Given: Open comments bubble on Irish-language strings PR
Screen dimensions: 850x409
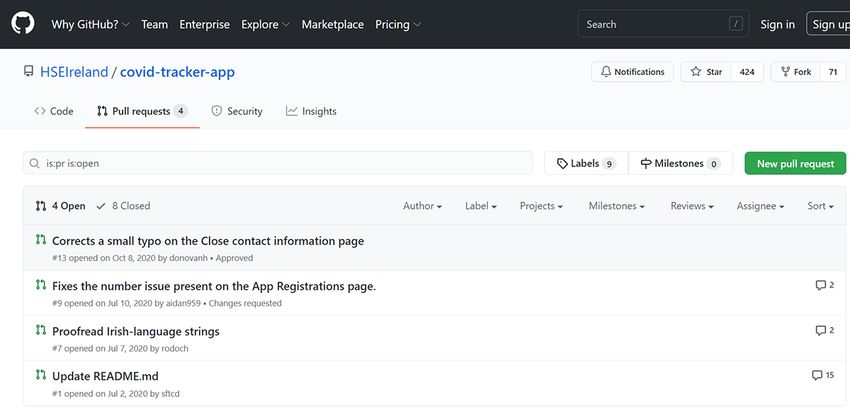Looking at the screenshot, I should 825,330.
